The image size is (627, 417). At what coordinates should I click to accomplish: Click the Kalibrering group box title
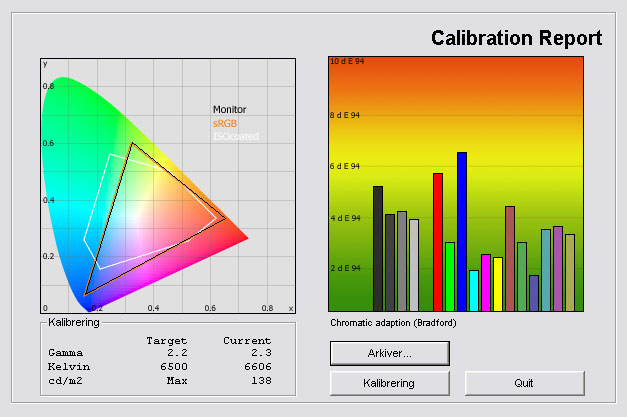(74, 322)
